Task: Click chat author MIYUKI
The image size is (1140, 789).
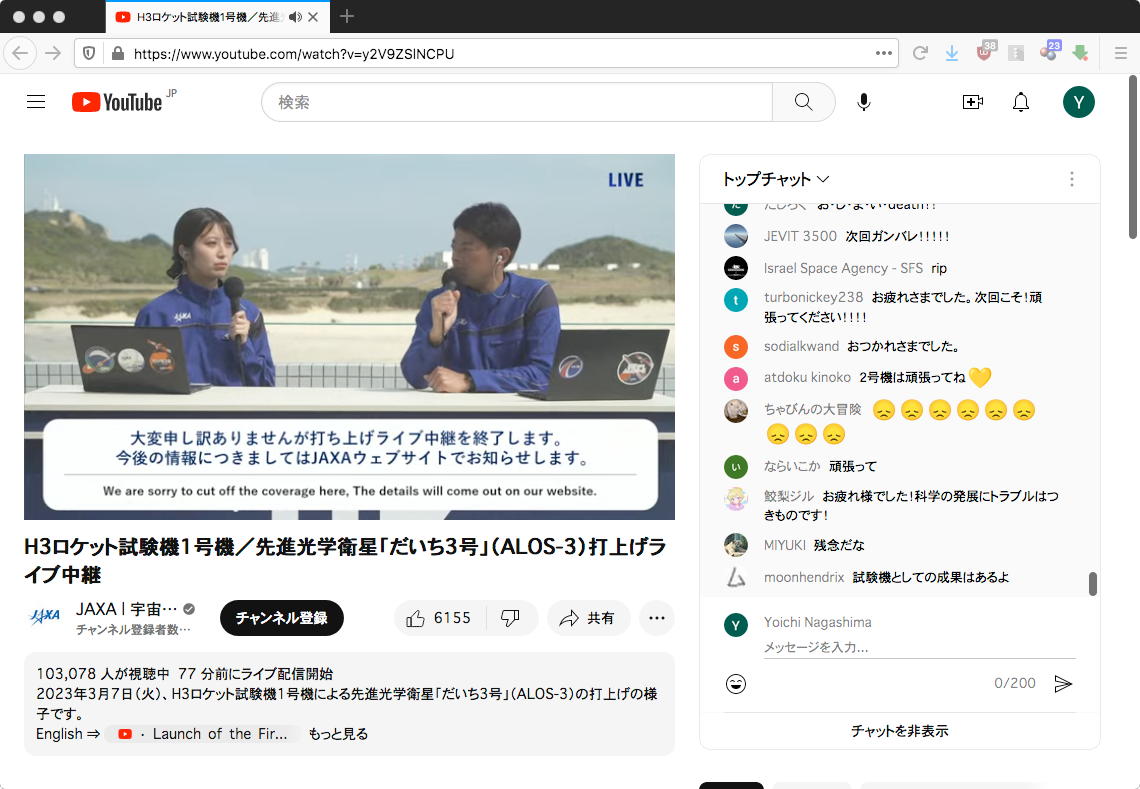Action: click(x=784, y=545)
